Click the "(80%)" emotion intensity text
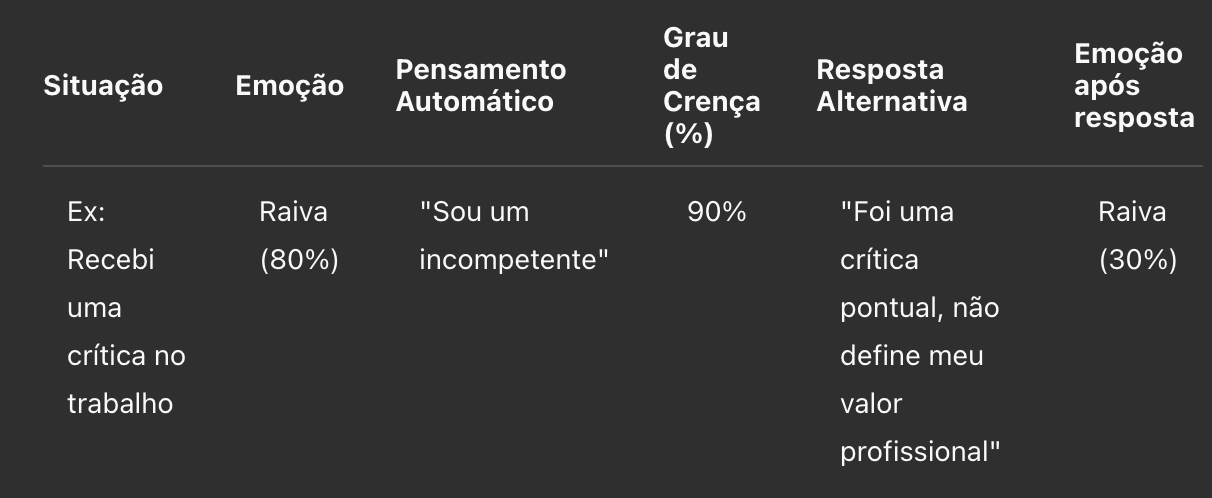The image size is (1212, 498). point(299,261)
